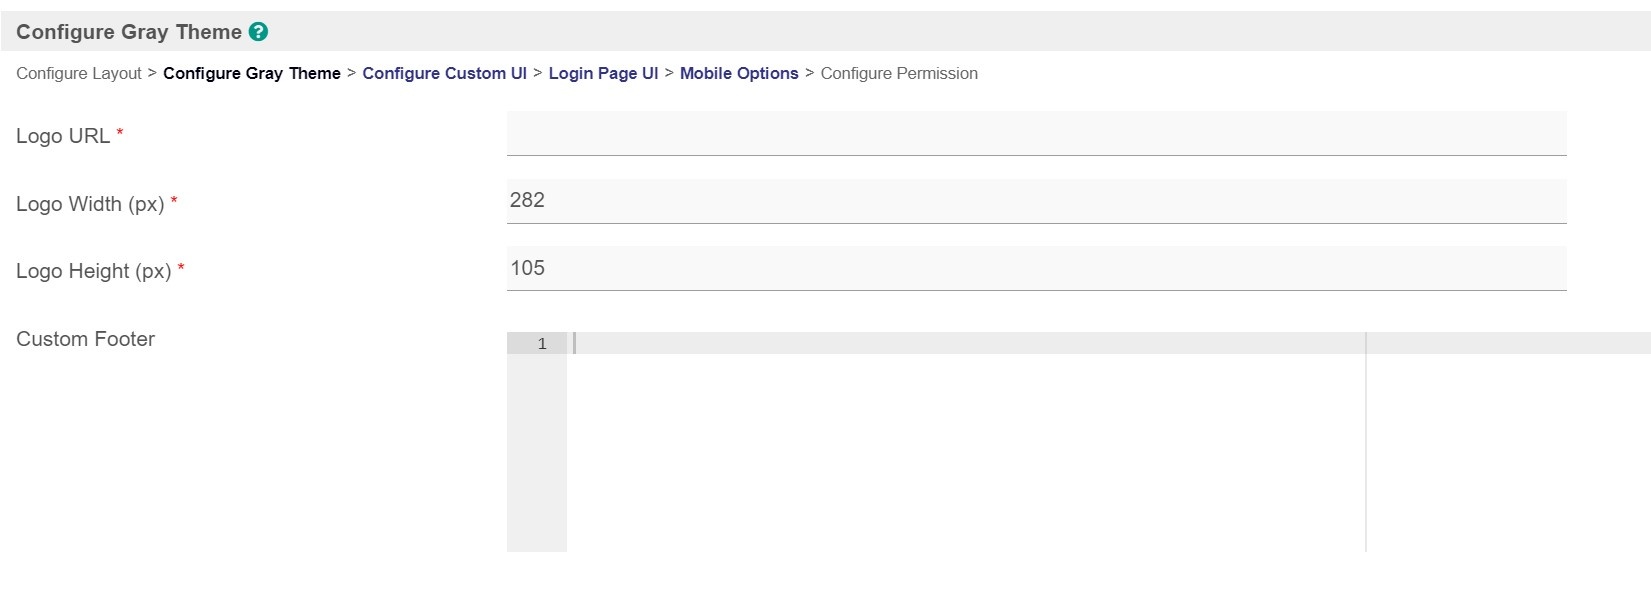Click the Configure Gray Theme page heading
The image size is (1651, 604).
(x=129, y=32)
